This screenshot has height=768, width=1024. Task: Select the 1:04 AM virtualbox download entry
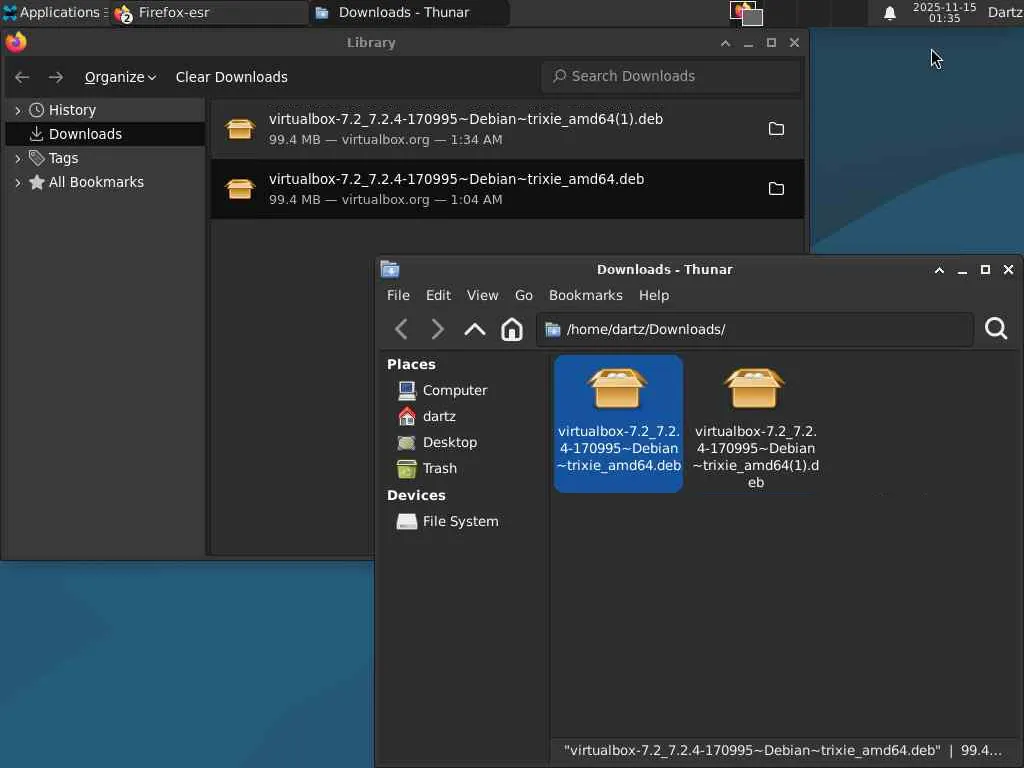click(507, 189)
